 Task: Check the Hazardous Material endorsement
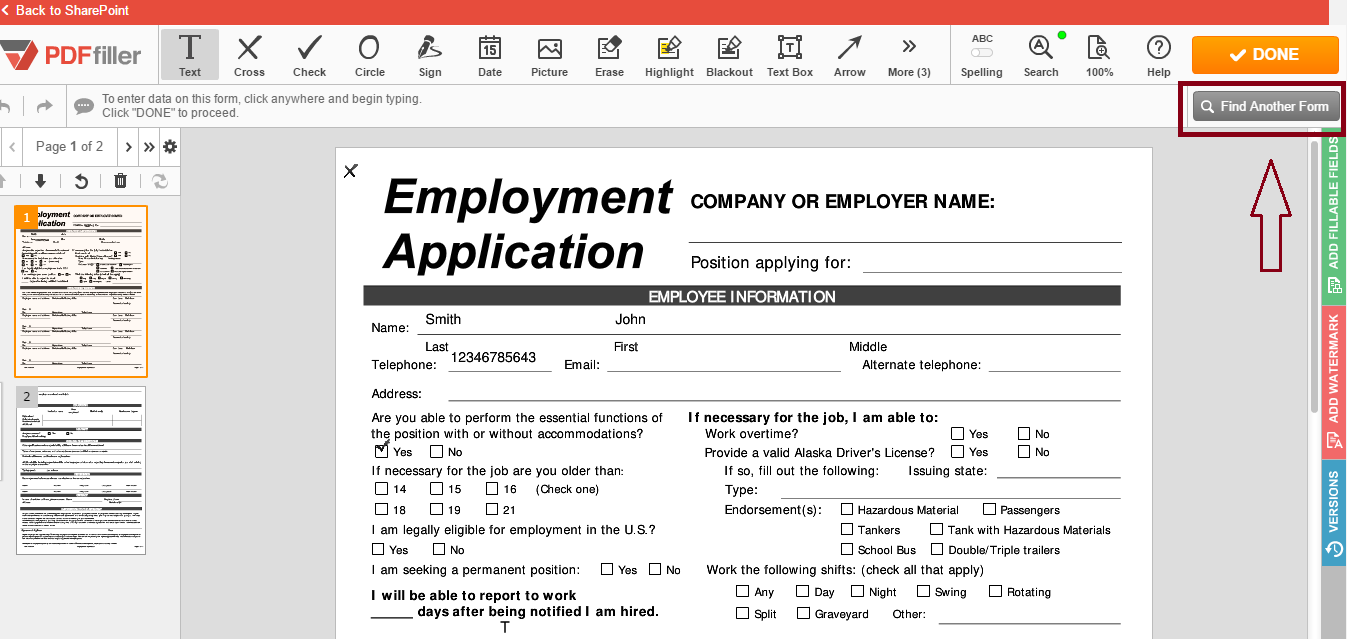(847, 509)
